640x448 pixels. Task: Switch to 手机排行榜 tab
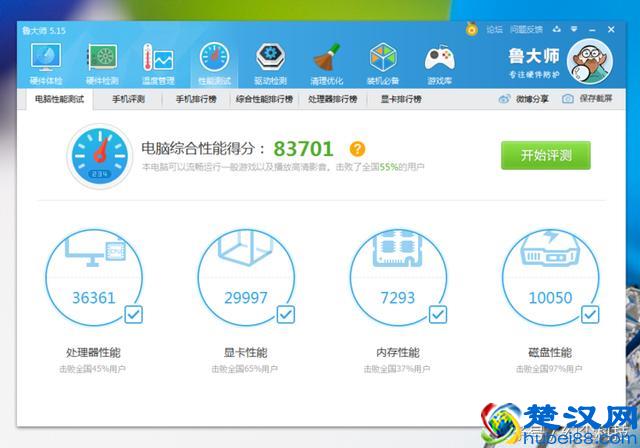click(x=196, y=99)
